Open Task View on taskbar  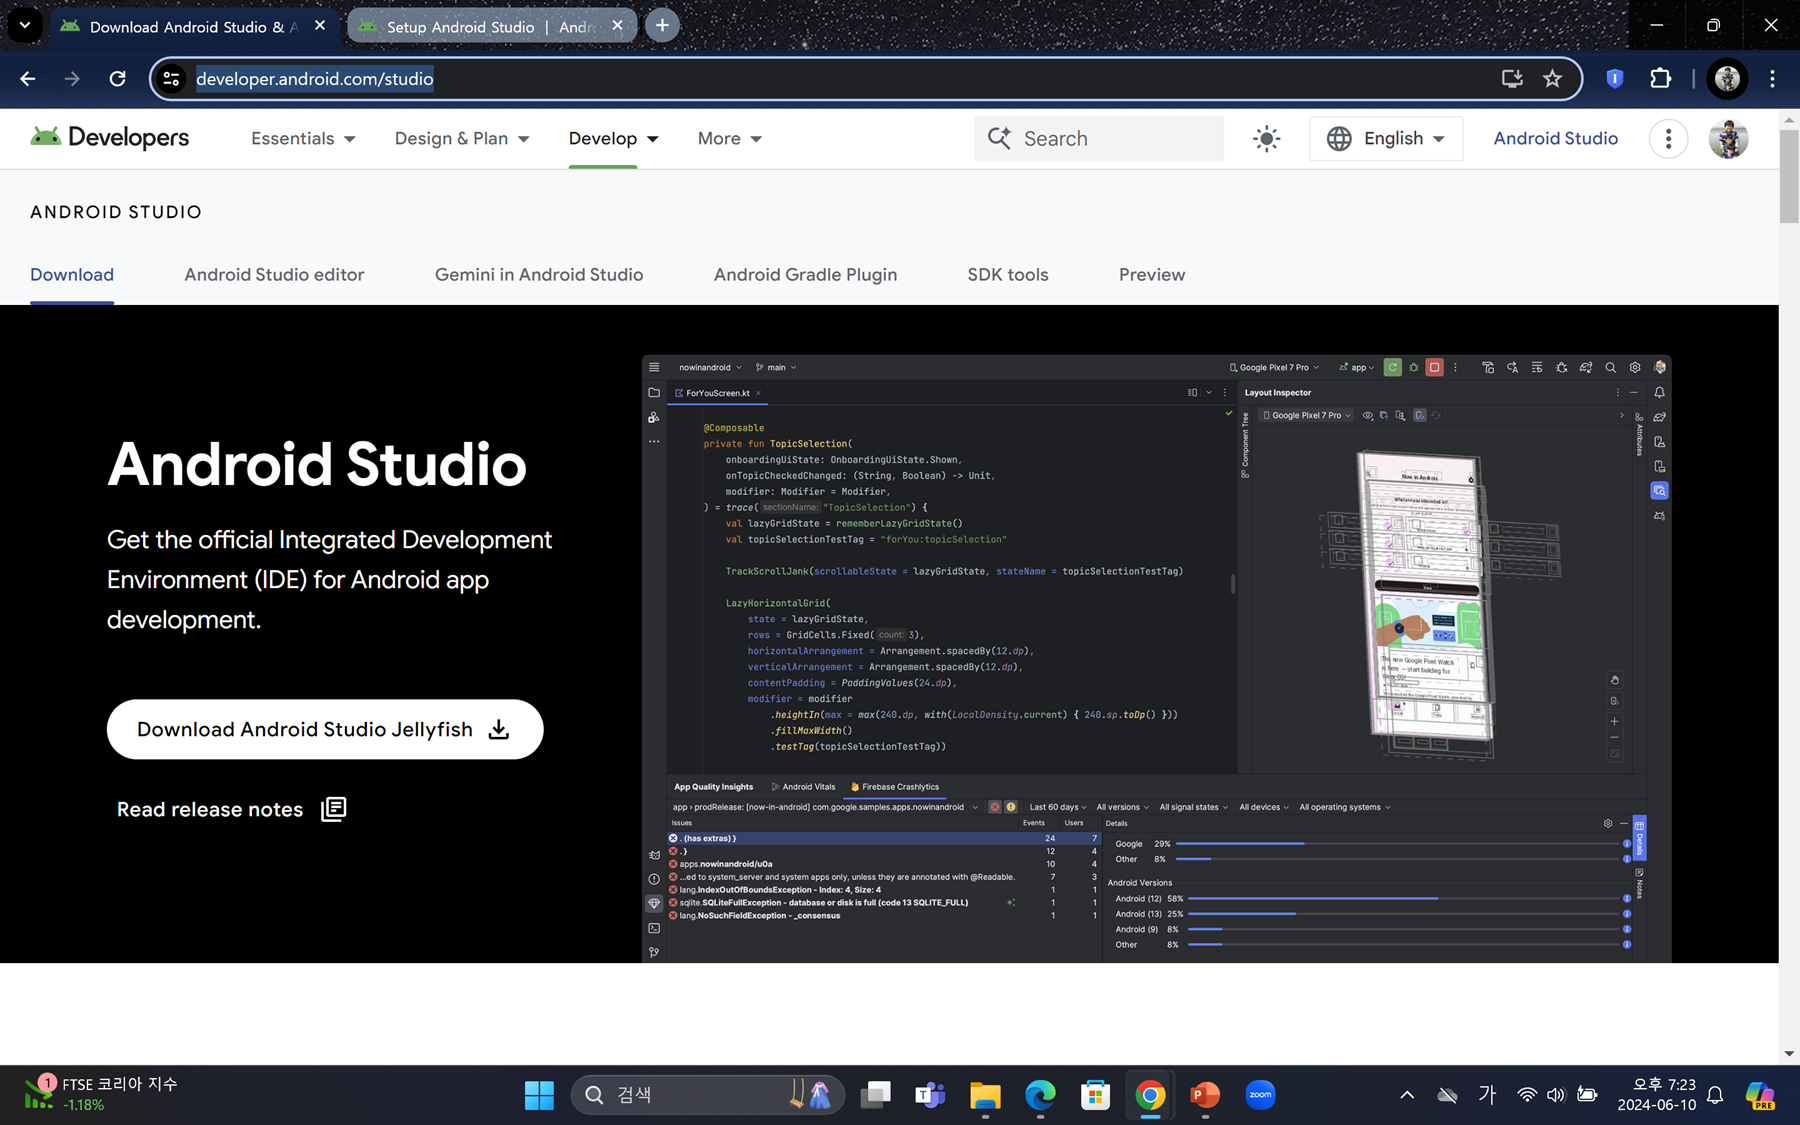[876, 1095]
